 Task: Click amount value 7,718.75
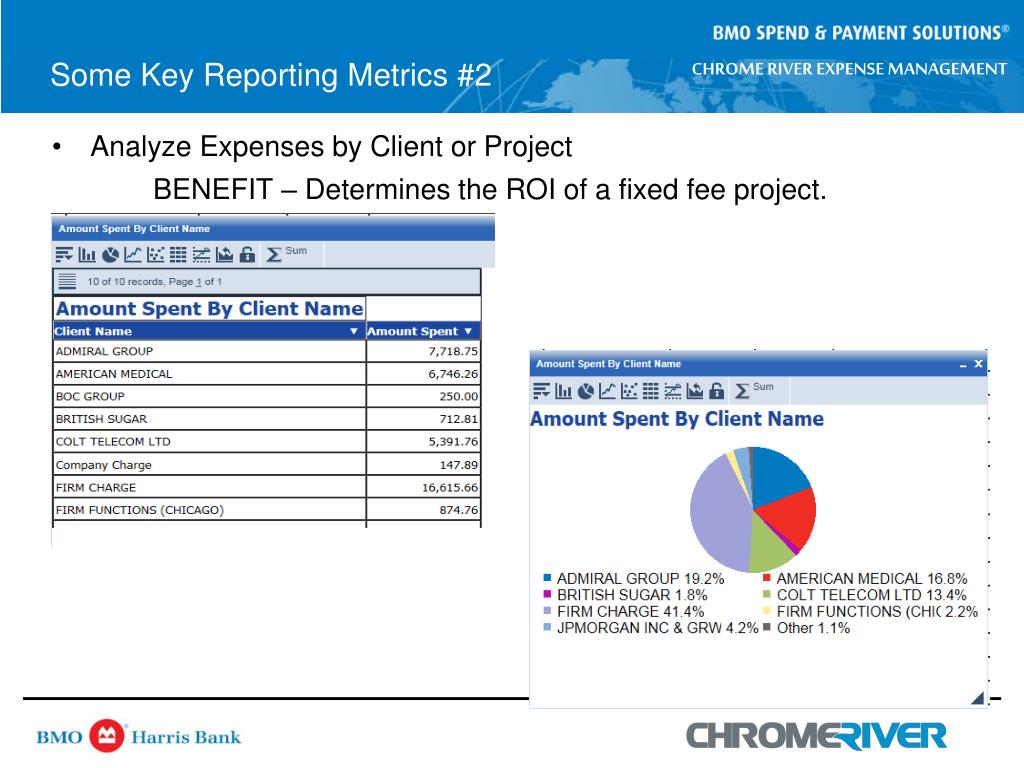click(453, 351)
